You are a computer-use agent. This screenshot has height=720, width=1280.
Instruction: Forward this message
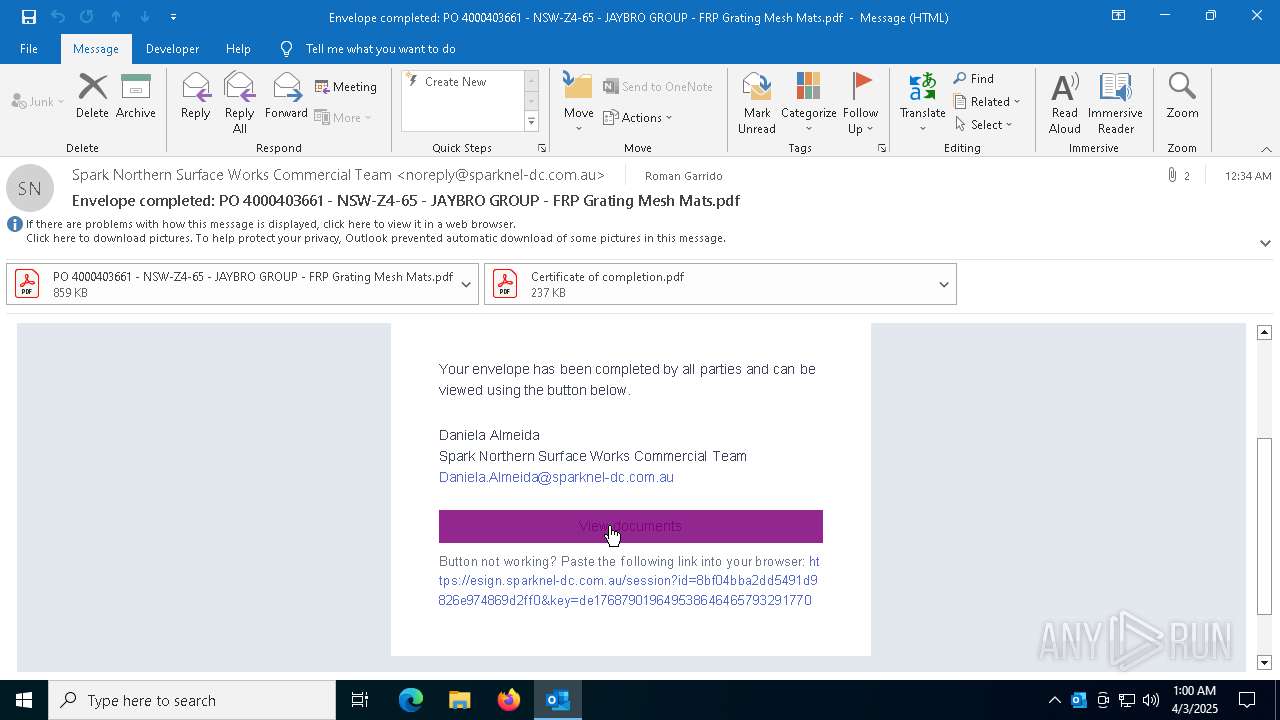point(286,96)
